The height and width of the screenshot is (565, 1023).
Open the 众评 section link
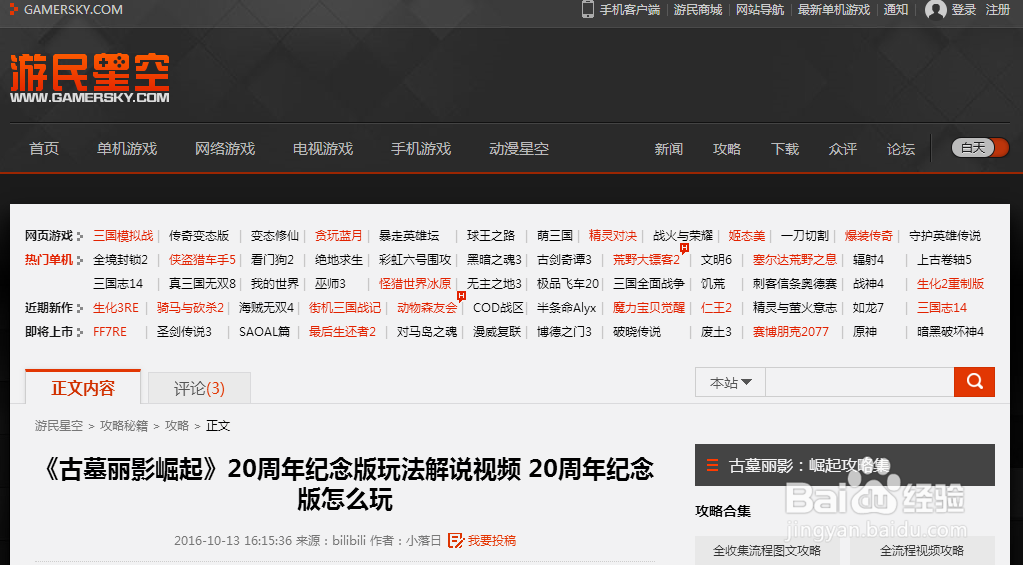[843, 149]
